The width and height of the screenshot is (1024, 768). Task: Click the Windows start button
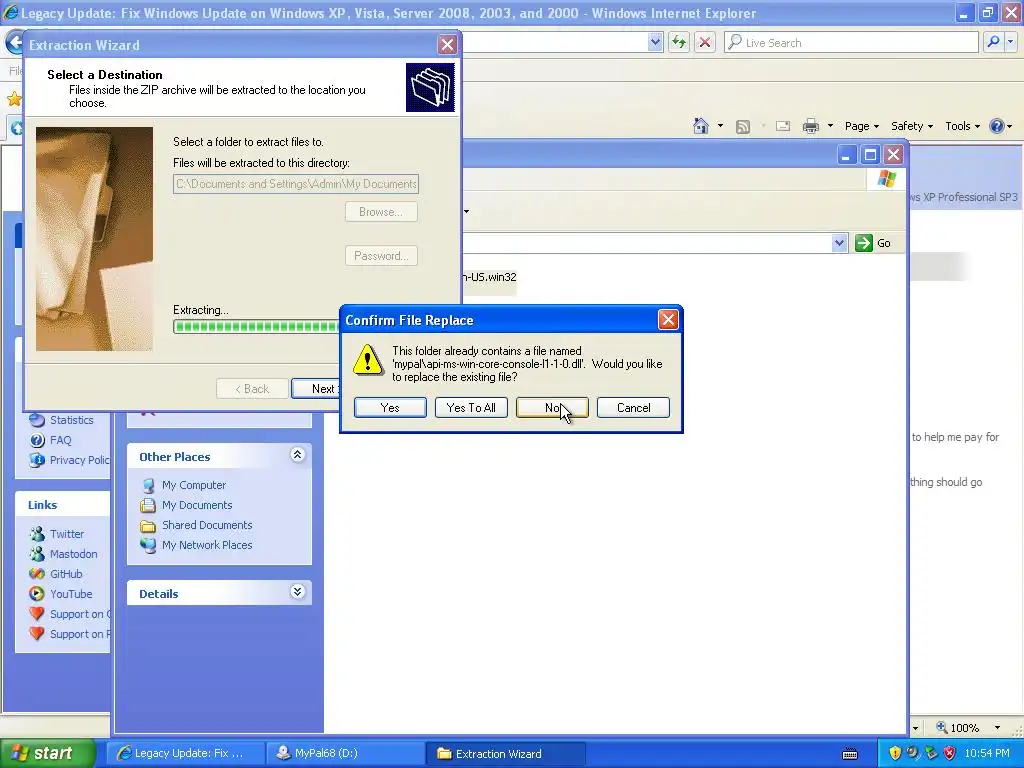[46, 753]
